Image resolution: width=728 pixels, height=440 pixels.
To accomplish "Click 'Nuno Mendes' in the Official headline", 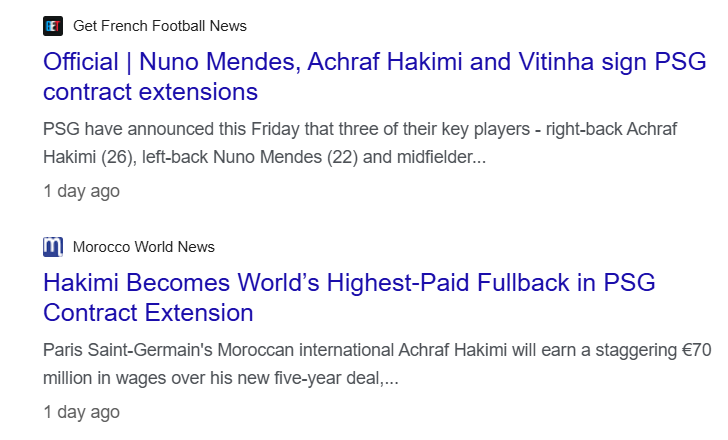I will (217, 62).
